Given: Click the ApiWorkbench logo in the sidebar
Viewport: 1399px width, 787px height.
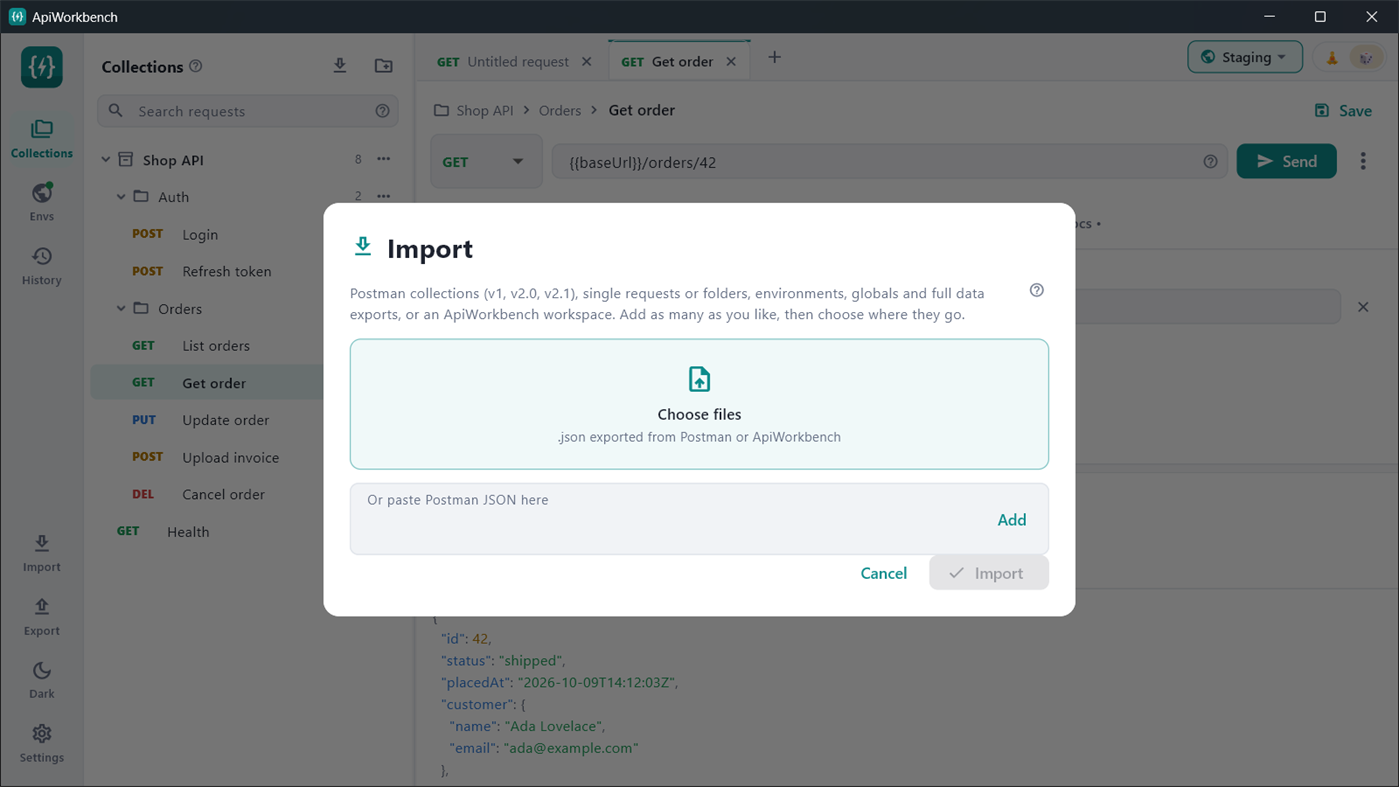Looking at the screenshot, I should pyautogui.click(x=42, y=67).
